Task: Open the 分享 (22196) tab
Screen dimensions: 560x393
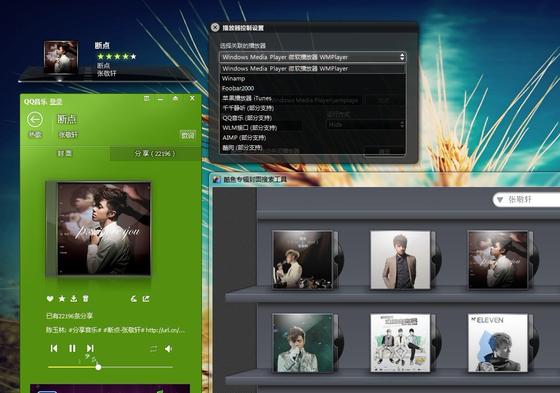Action: (155, 154)
